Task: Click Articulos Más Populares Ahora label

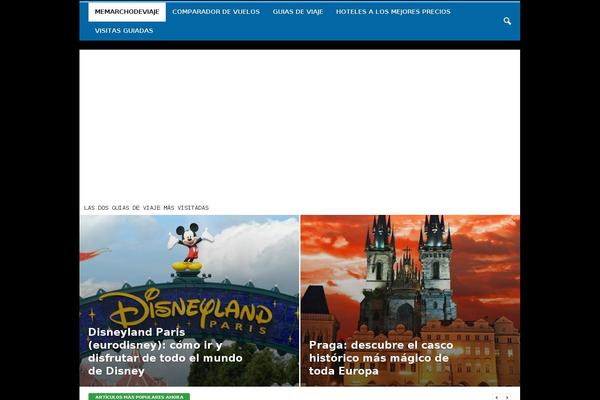Action: tap(139, 397)
